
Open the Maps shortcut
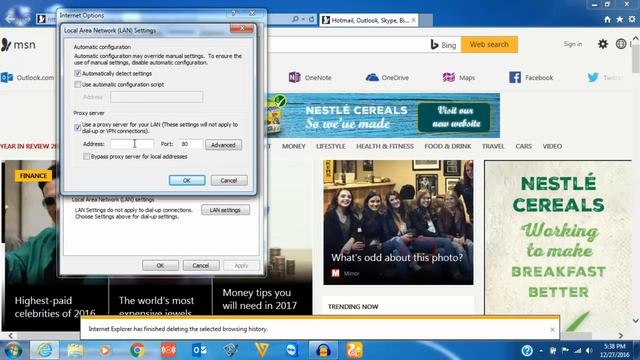459,78
